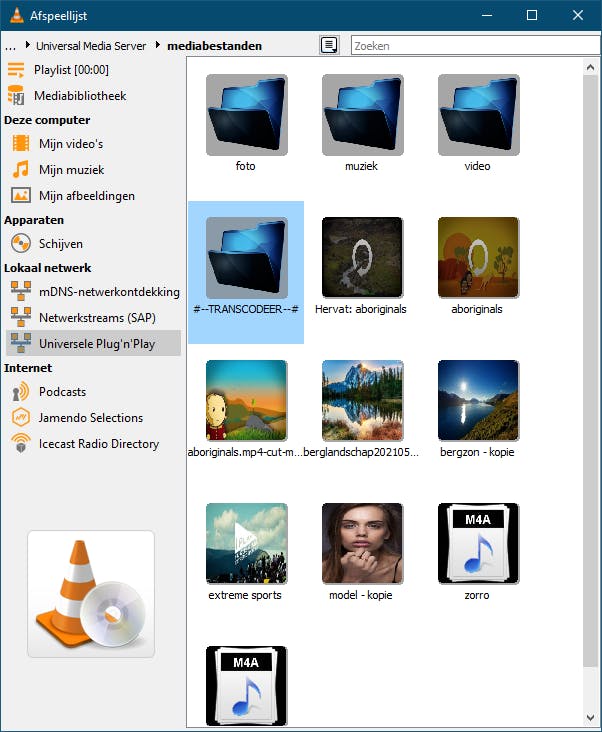Select the Netwerkstreams (SAP) label

(97, 318)
